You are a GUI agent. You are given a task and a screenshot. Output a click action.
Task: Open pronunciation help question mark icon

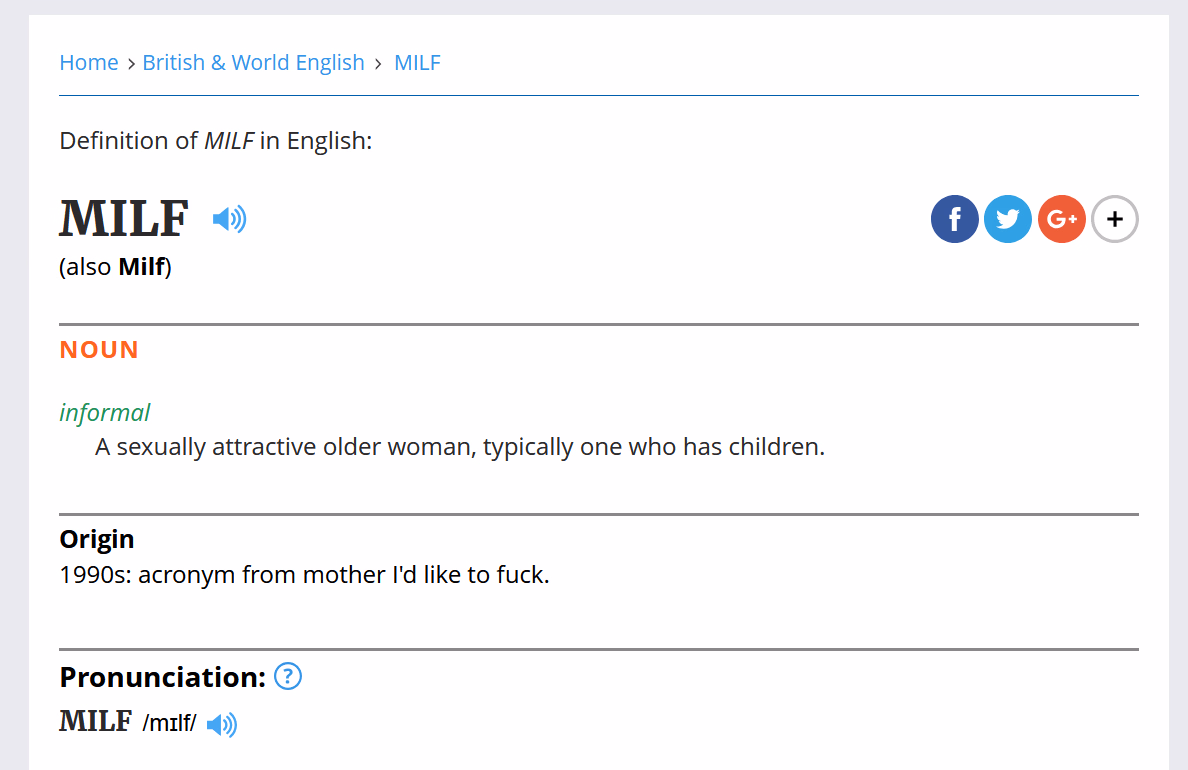coord(288,676)
